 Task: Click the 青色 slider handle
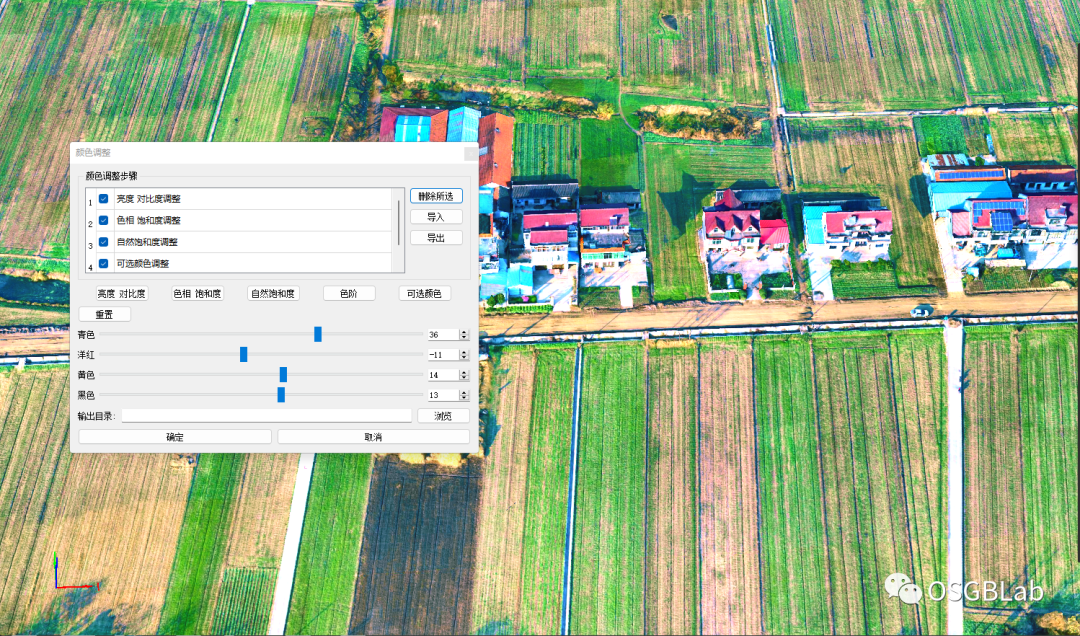(318, 334)
